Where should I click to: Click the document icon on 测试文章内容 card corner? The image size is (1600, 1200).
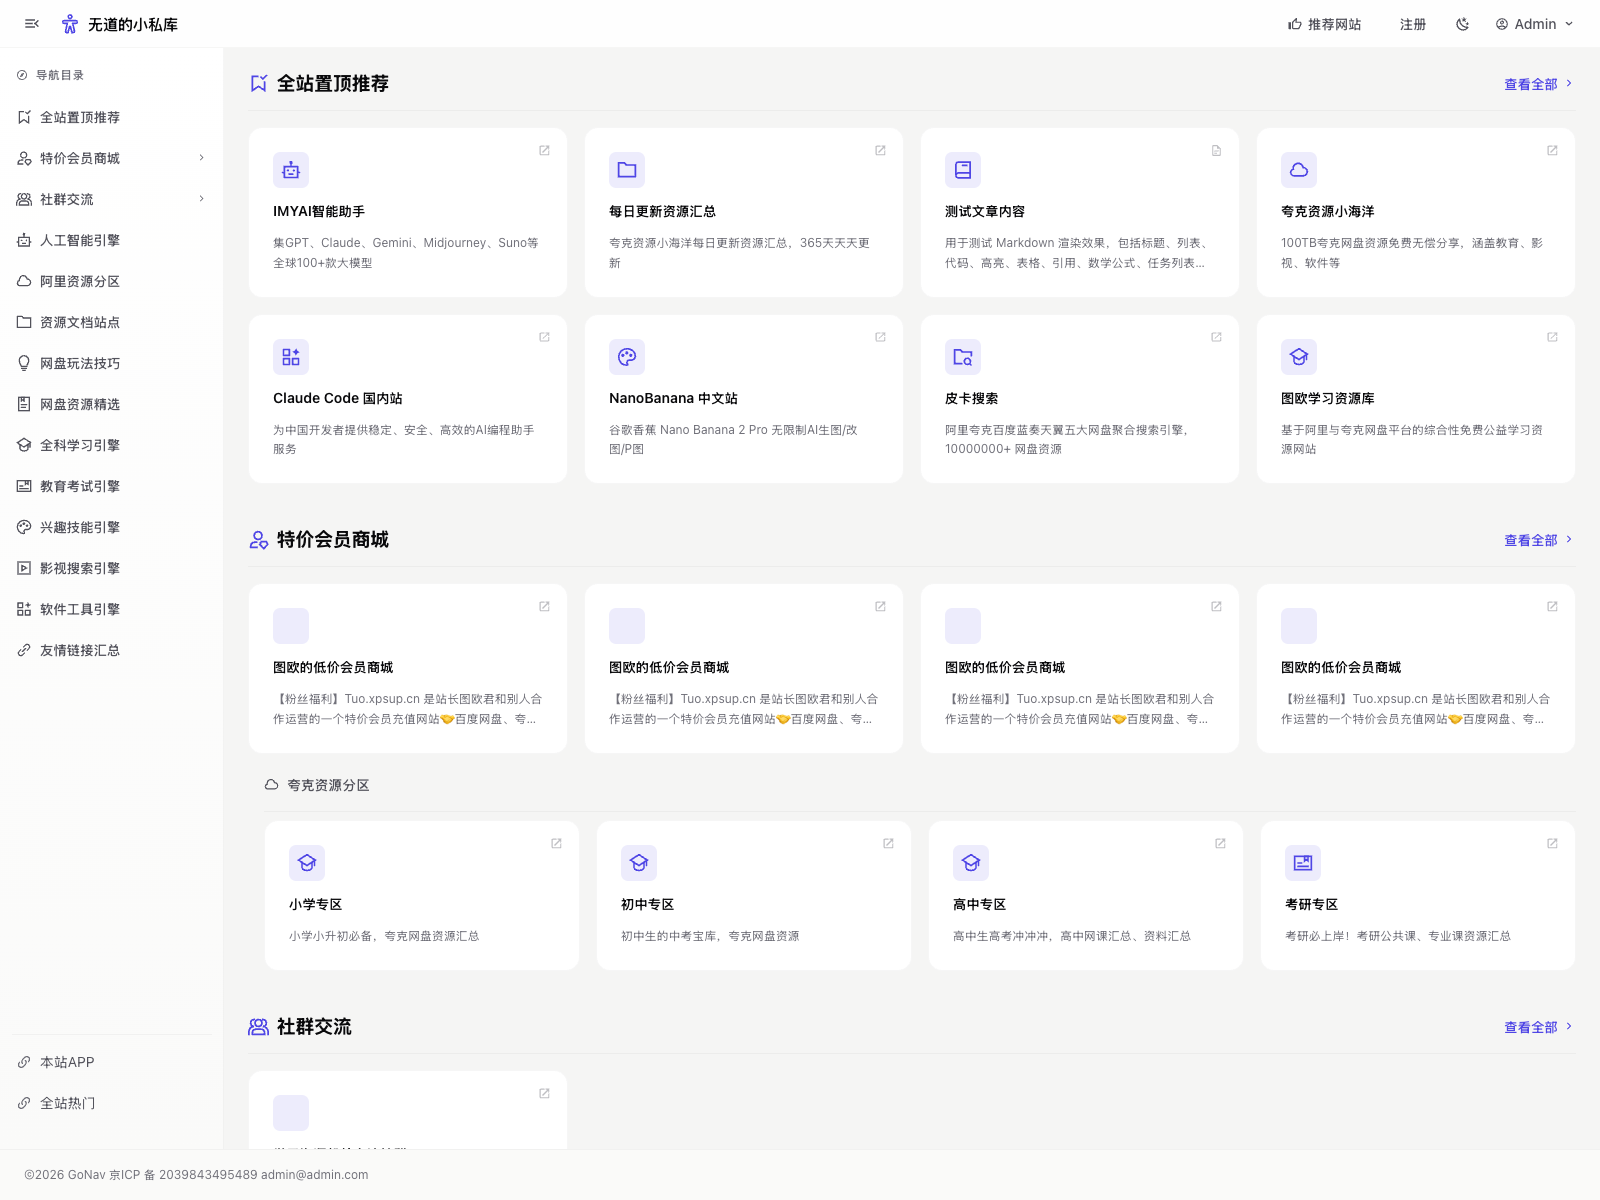click(x=1216, y=150)
